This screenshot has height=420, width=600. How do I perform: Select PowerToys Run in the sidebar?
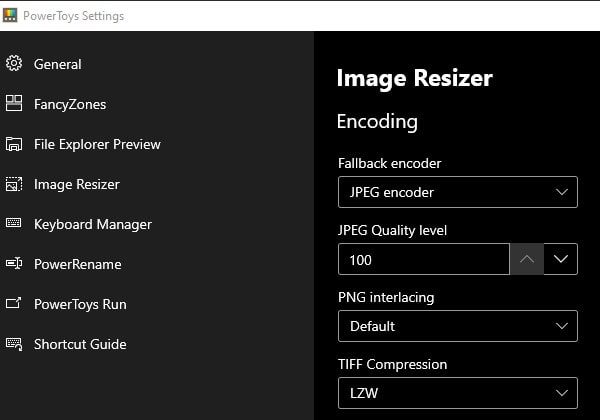[x=80, y=304]
